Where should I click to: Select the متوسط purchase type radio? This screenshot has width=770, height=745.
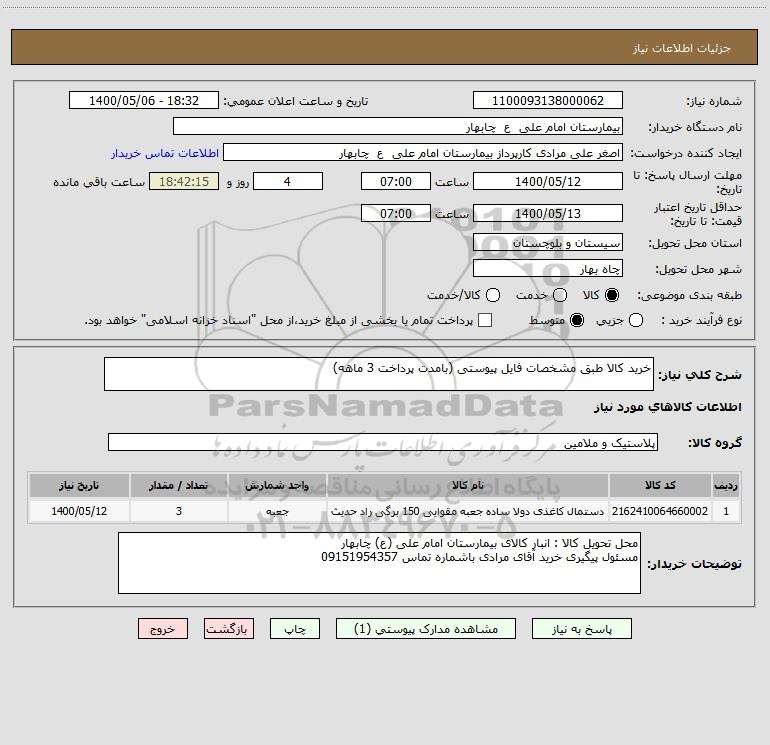tap(577, 321)
